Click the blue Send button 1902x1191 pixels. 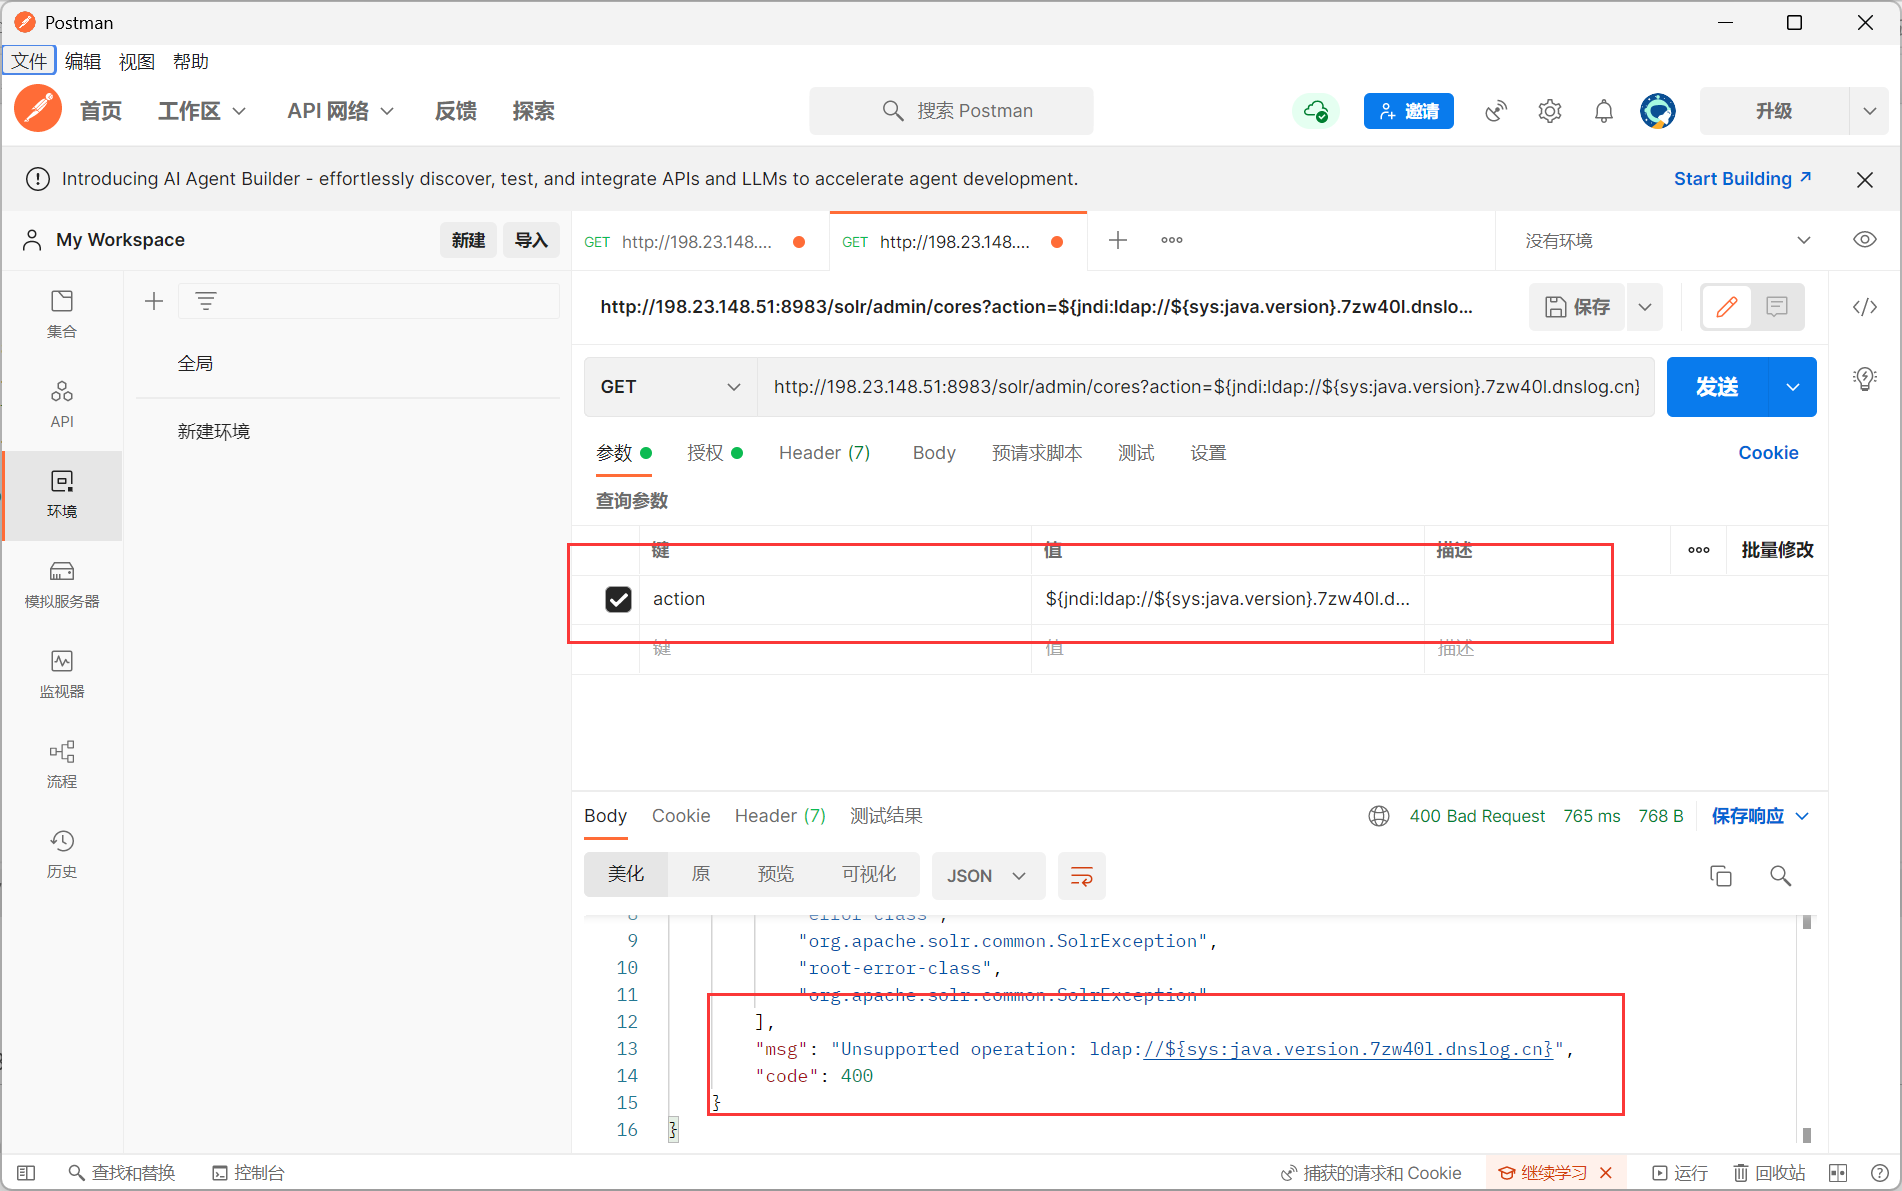click(1718, 387)
